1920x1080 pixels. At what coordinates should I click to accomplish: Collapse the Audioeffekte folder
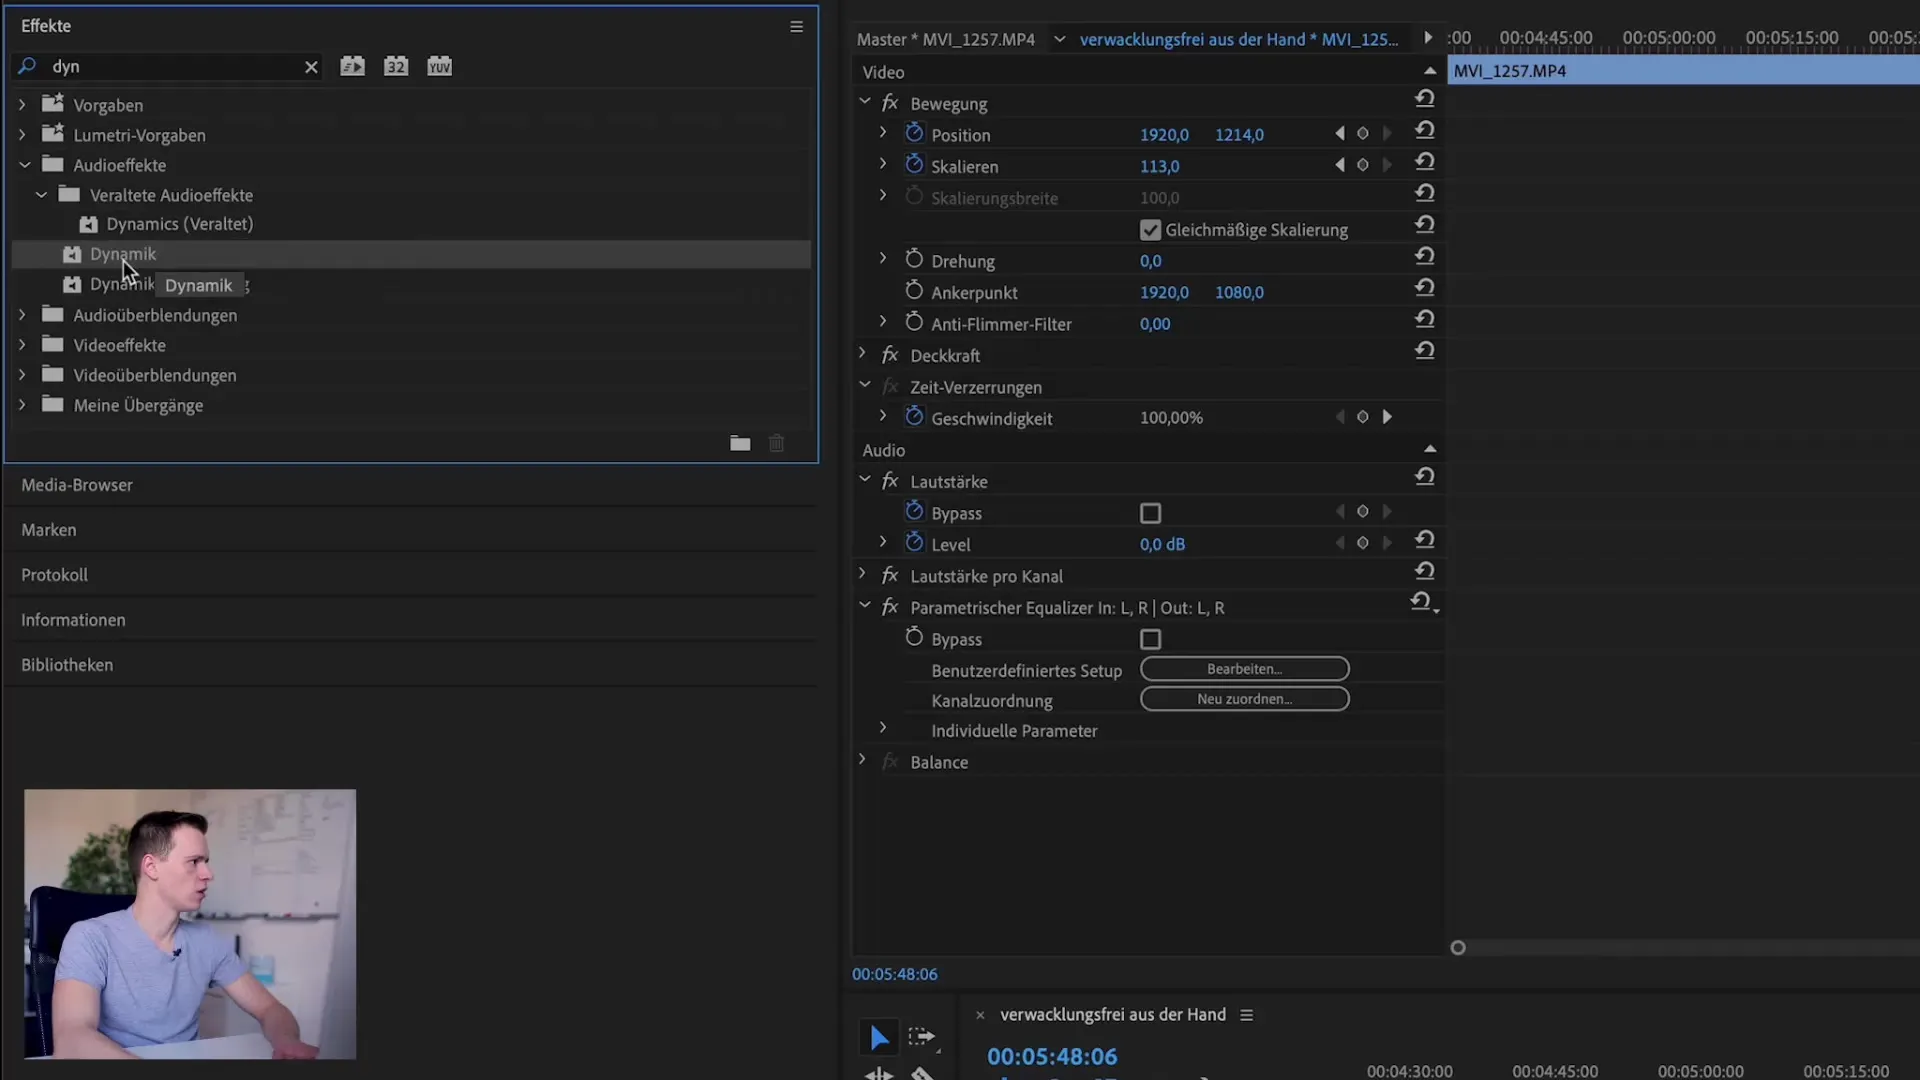[24, 165]
